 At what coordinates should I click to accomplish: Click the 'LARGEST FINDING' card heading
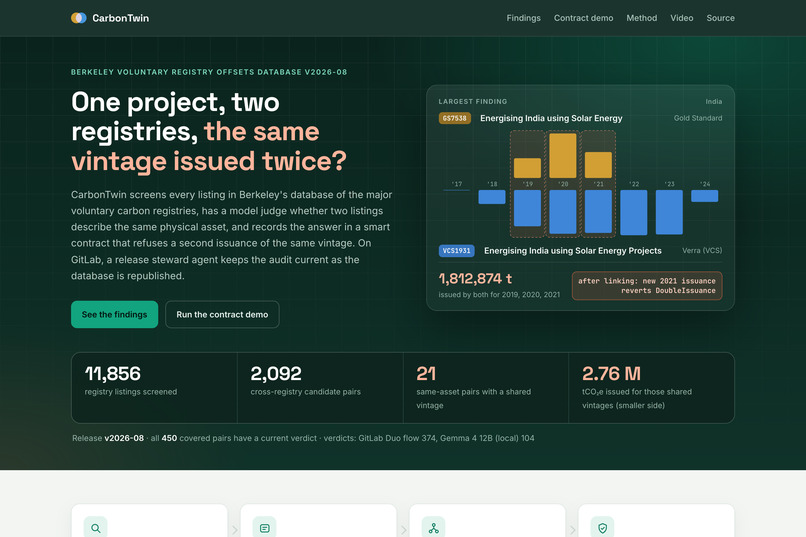pos(473,102)
